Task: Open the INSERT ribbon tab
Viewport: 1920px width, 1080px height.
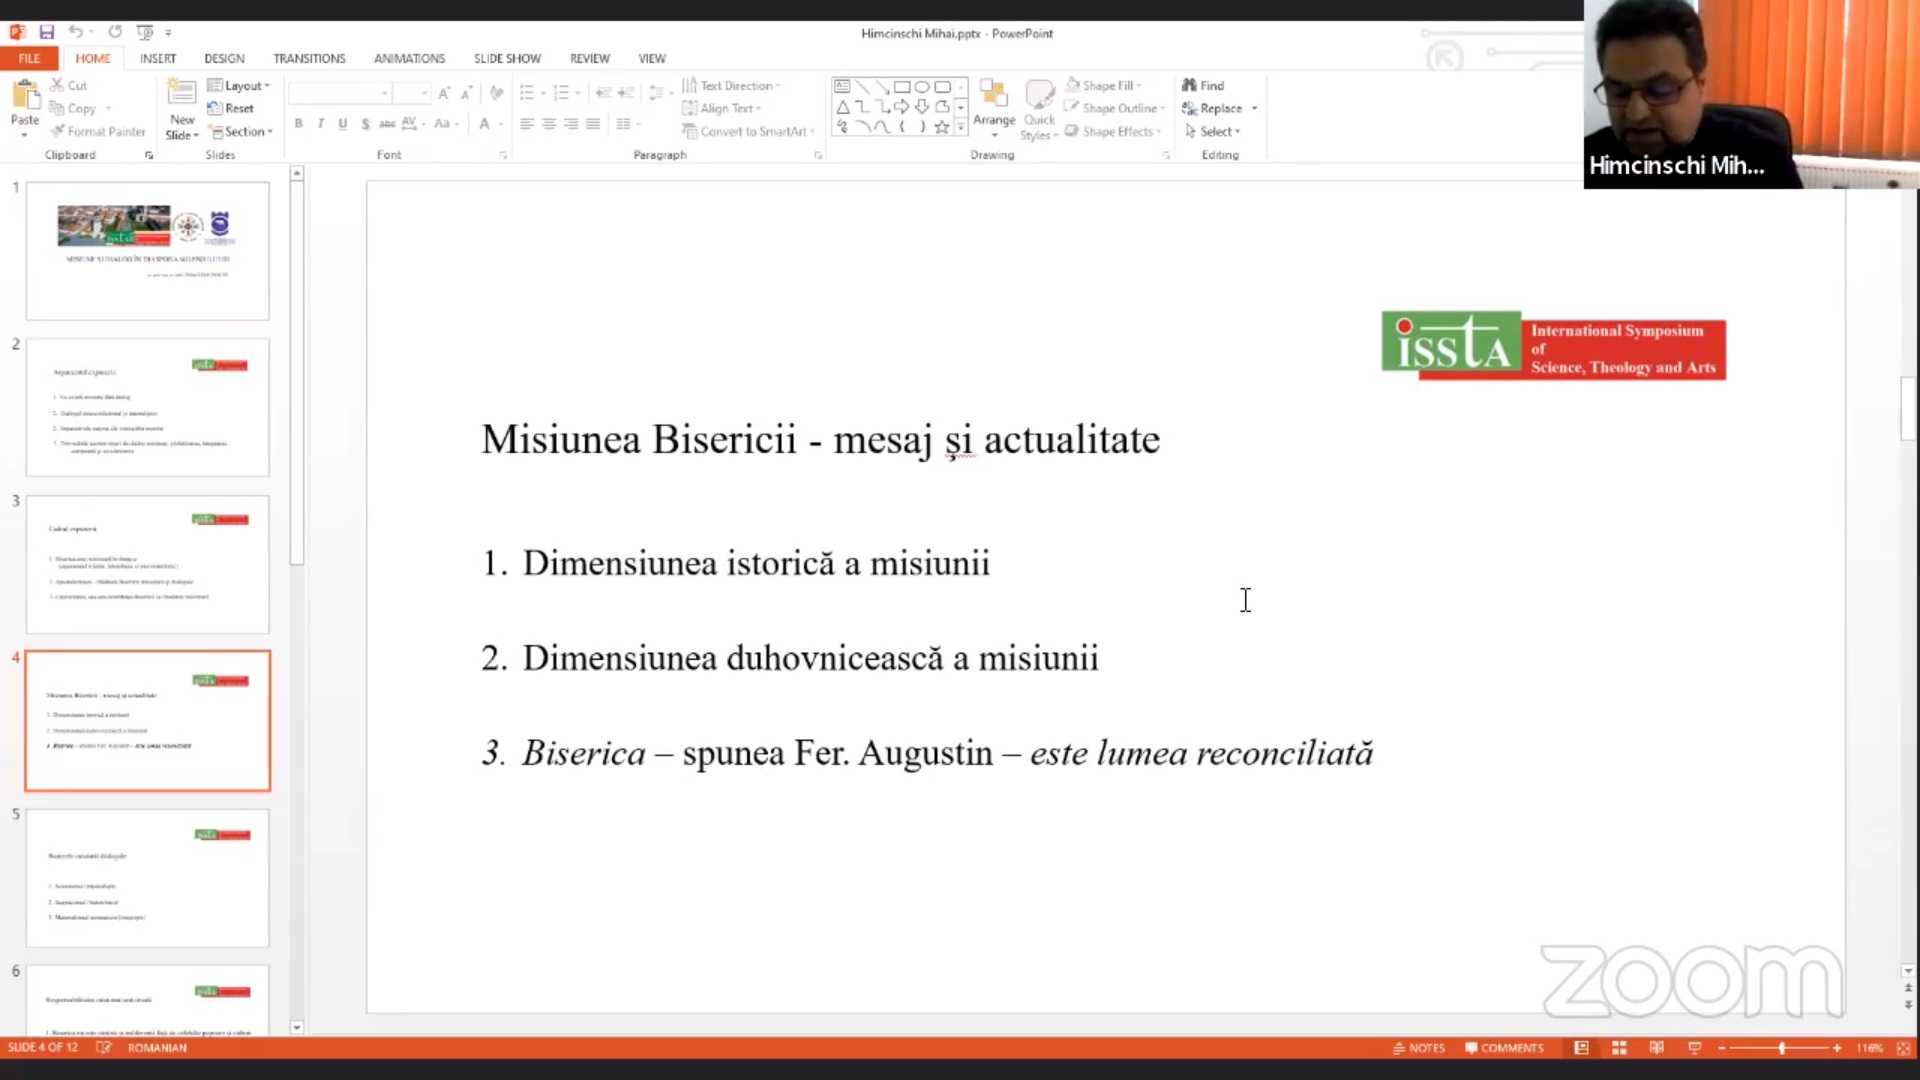Action: 157,58
